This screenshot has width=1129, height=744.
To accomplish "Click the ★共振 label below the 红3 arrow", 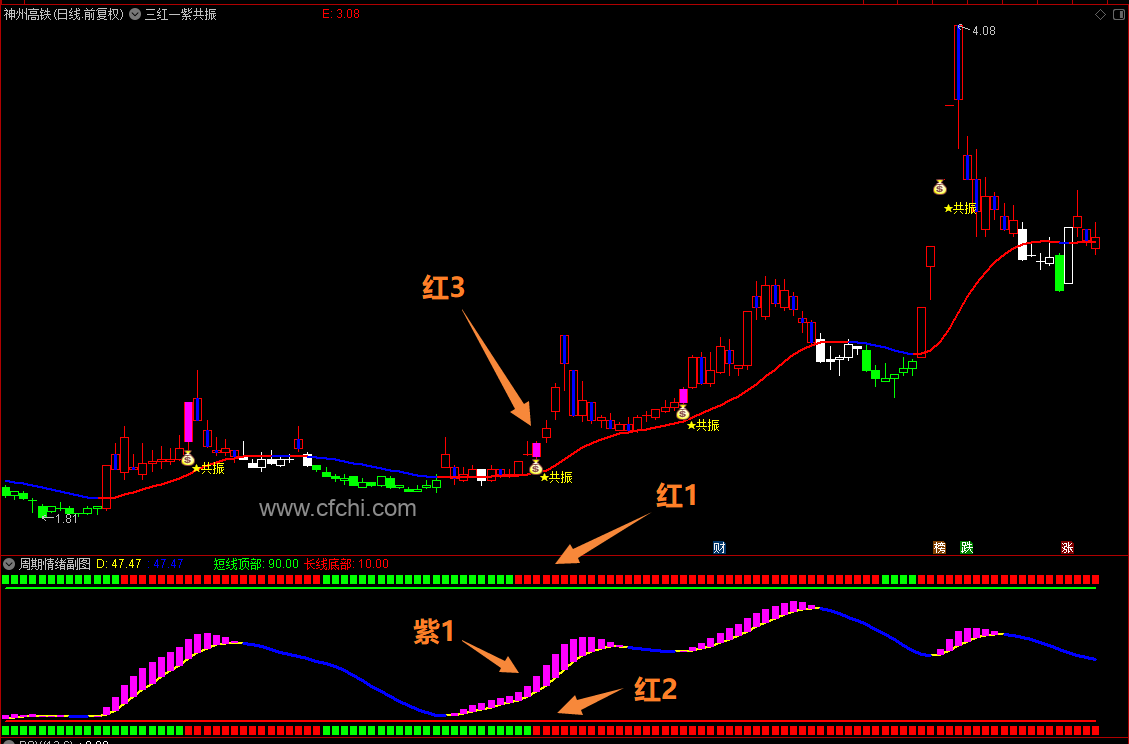I will click(x=556, y=477).
